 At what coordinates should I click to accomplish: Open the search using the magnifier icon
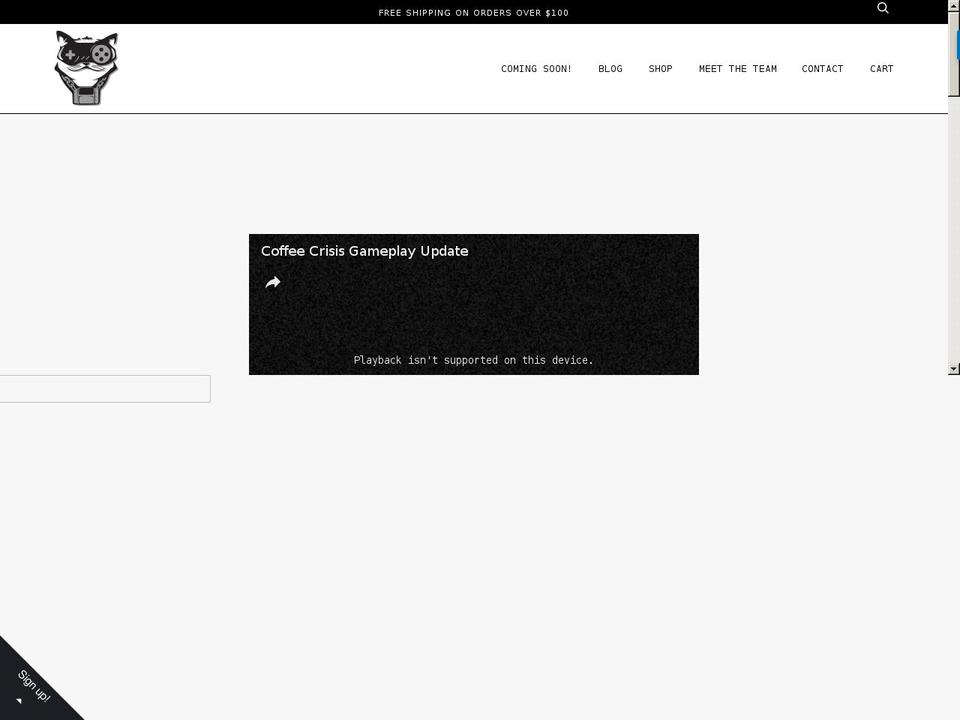coord(882,8)
